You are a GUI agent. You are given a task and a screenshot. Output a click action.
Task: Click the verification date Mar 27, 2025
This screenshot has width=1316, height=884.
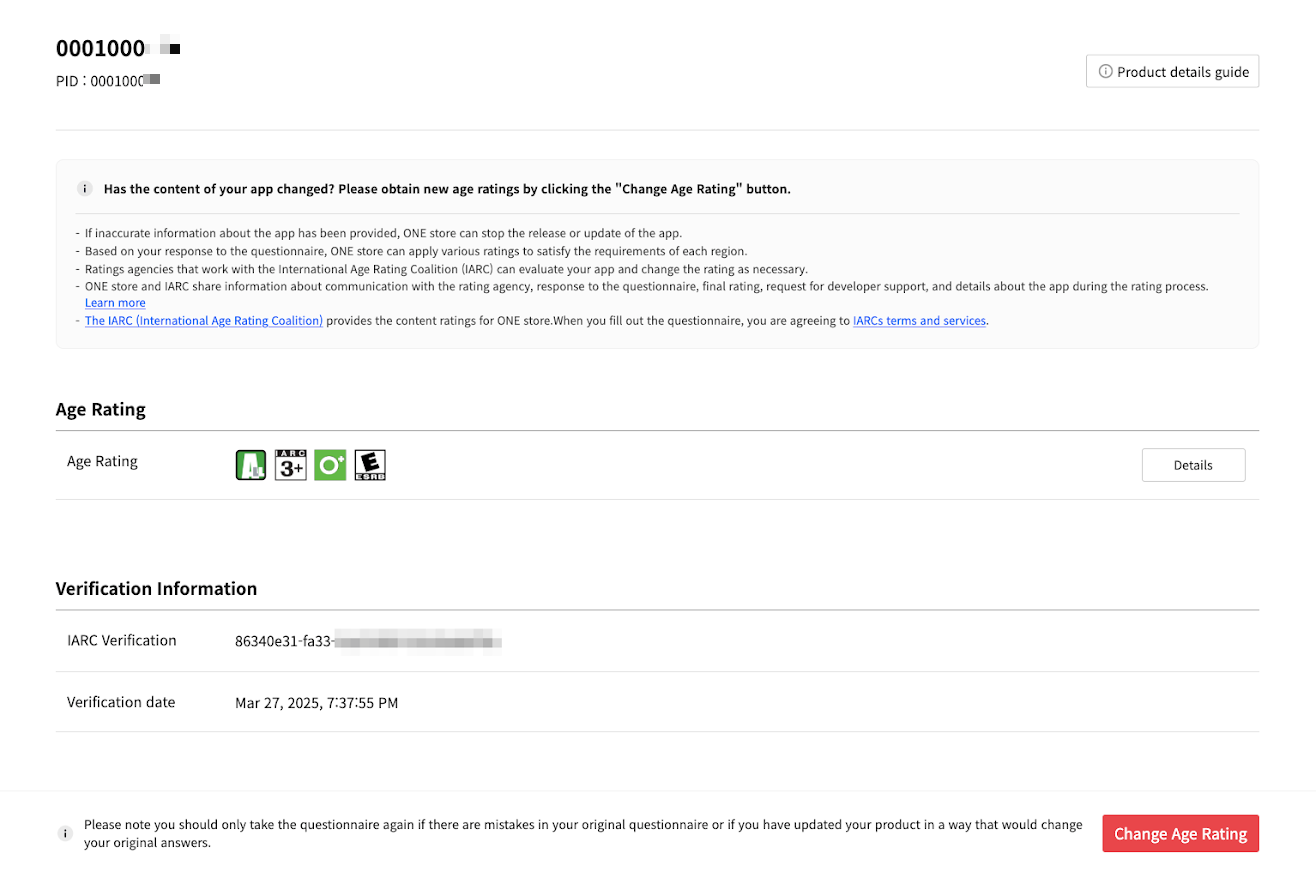316,703
